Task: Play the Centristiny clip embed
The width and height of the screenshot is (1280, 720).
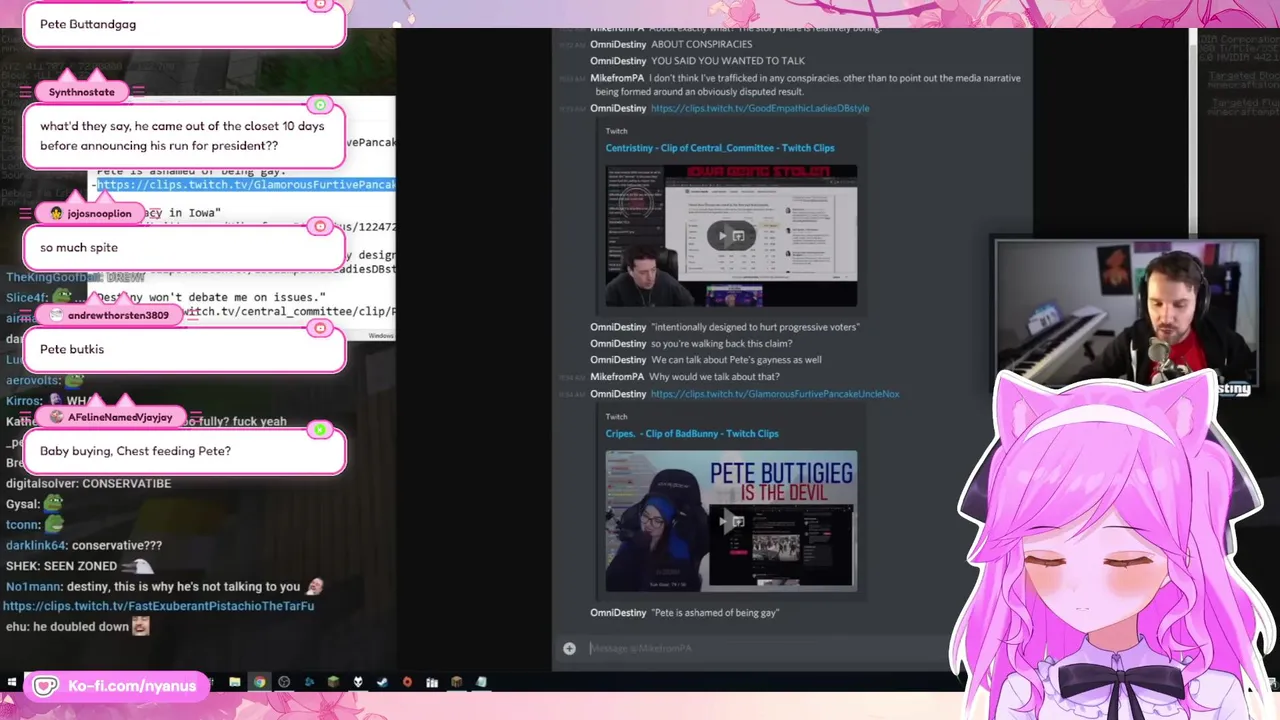Action: point(724,236)
